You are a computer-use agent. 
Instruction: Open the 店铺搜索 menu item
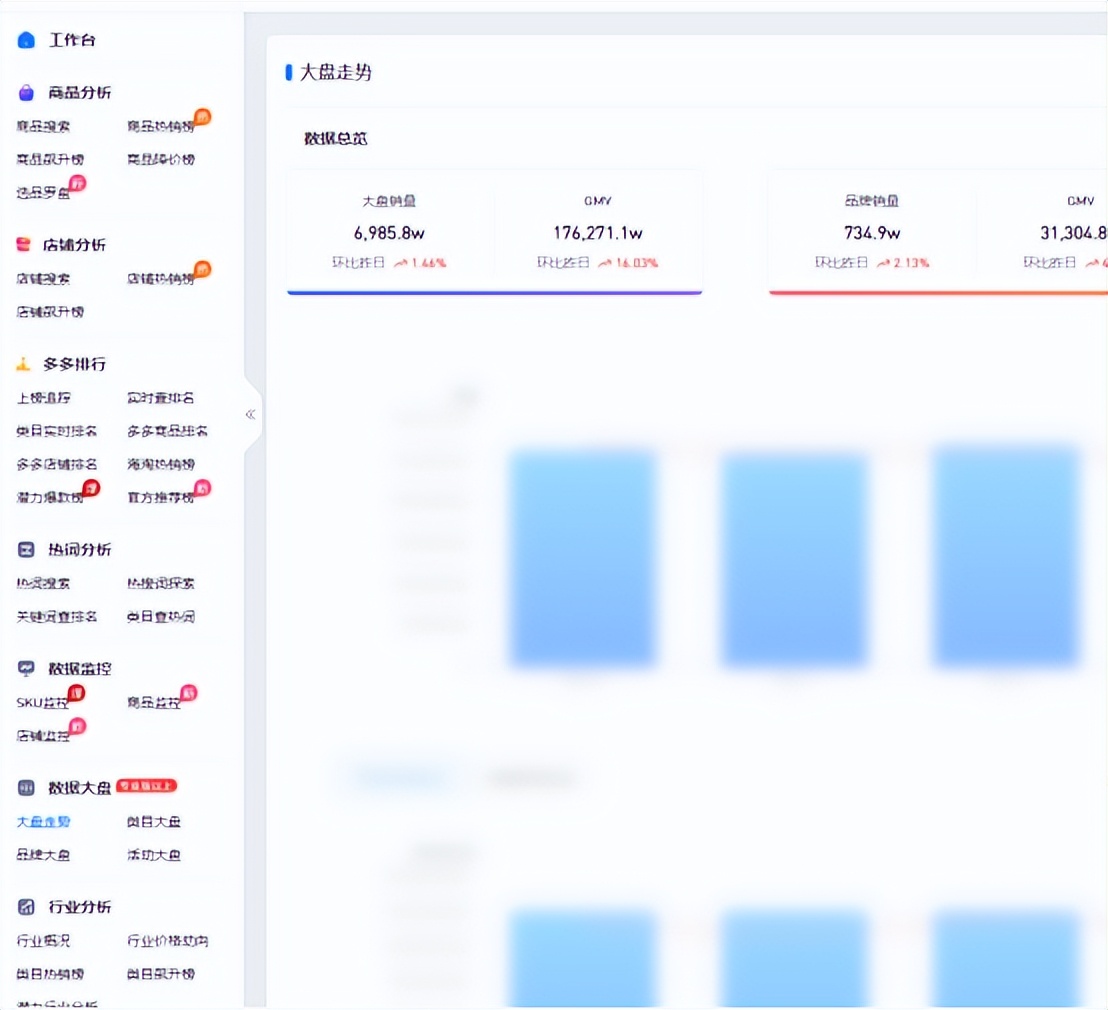[43, 279]
